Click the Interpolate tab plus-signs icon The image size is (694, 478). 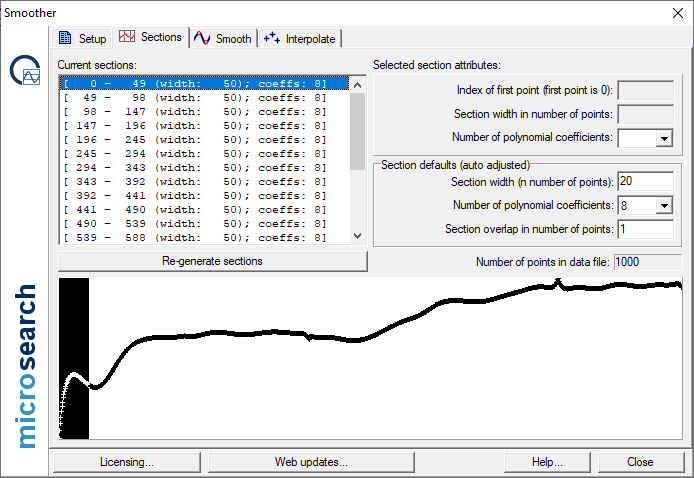[272, 38]
